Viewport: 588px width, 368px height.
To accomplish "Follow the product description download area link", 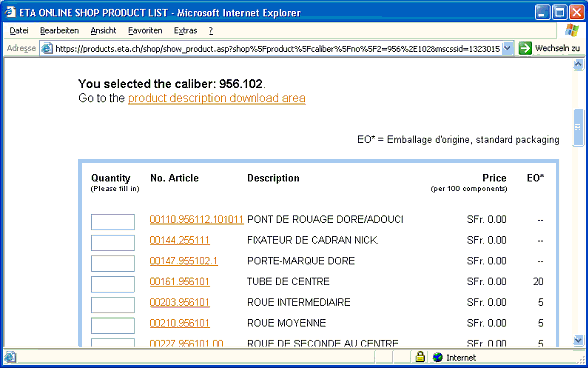I will pos(217,98).
